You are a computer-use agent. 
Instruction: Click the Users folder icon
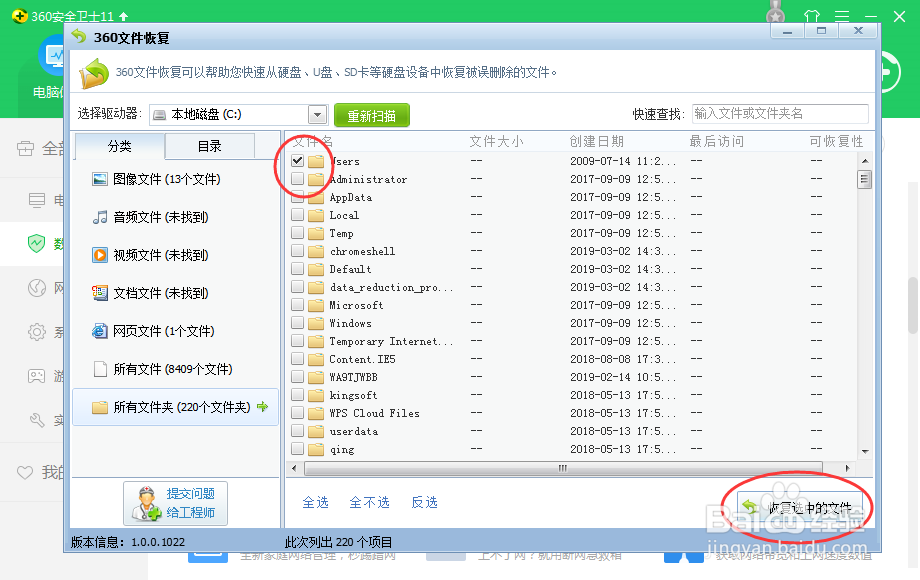click(316, 161)
